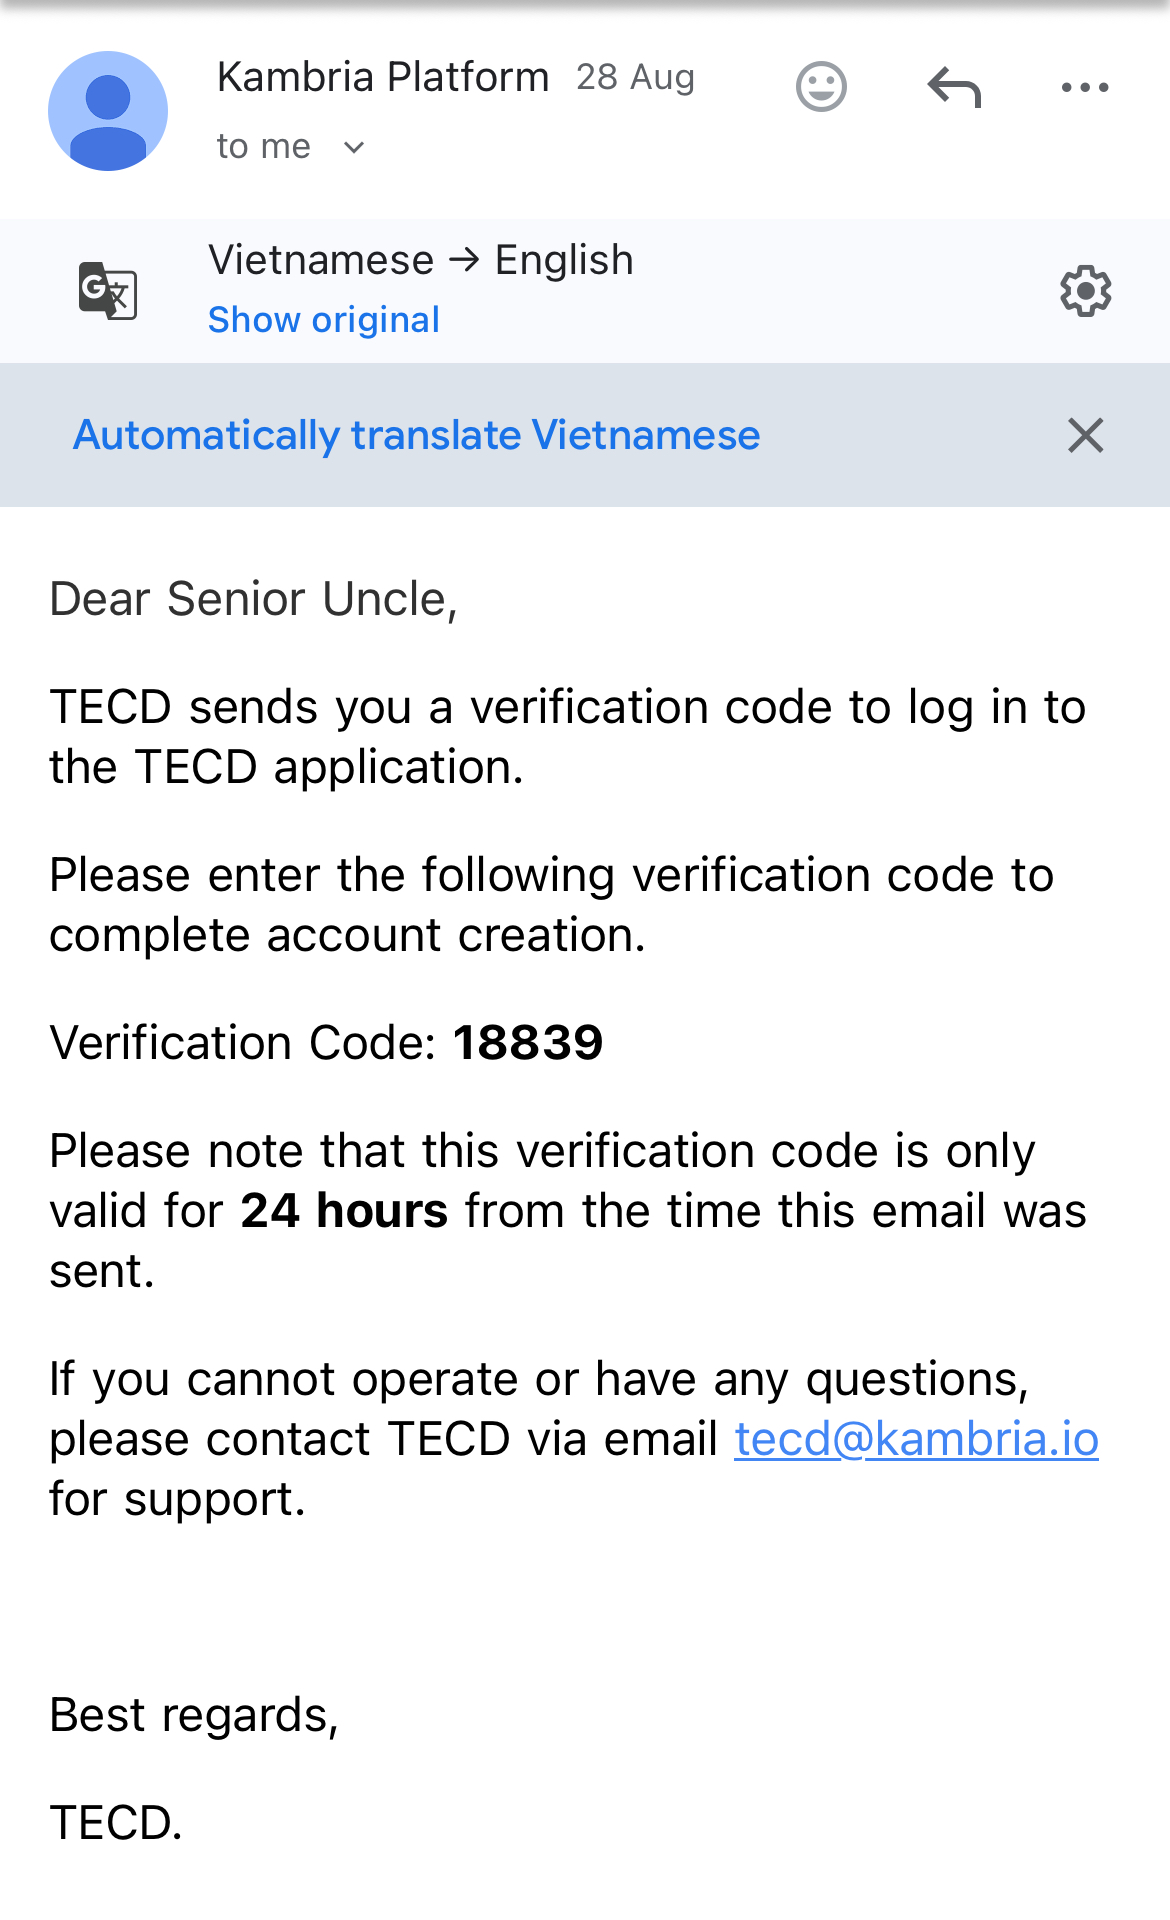Tap the 'Dear Senior Uncle' greeting
Viewport: 1170px width, 1920px height.
tap(253, 599)
